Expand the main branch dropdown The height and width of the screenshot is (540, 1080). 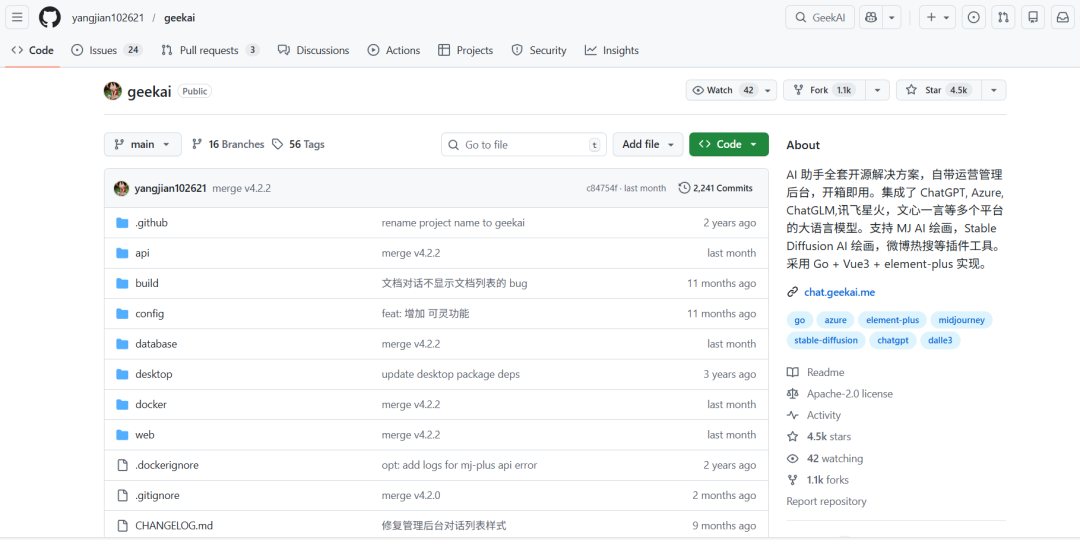coord(143,144)
